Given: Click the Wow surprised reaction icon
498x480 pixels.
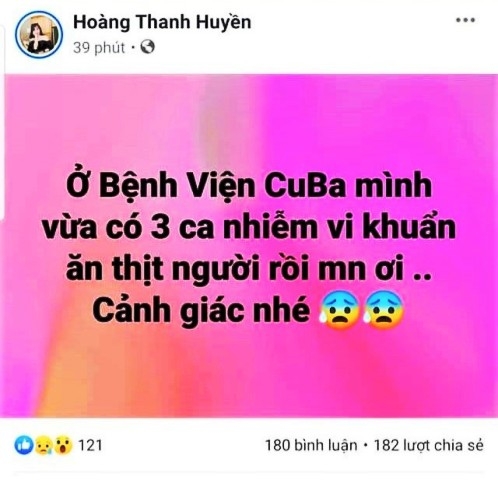Looking at the screenshot, I should (x=63, y=446).
